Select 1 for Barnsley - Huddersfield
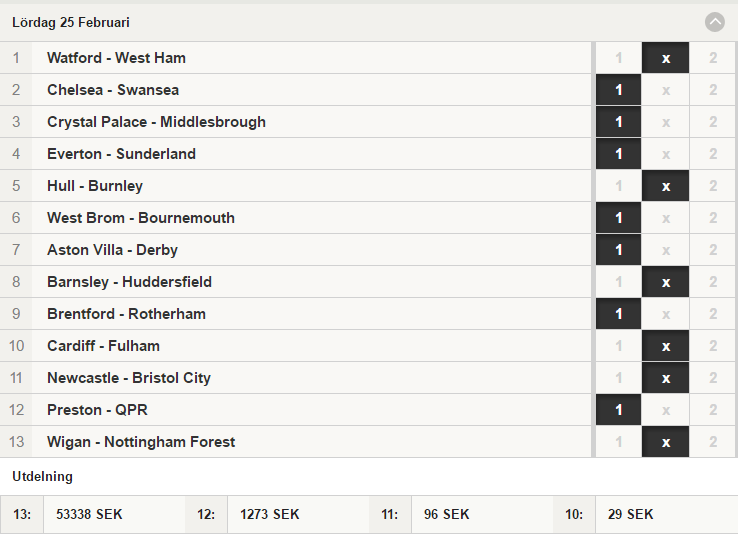 [618, 282]
